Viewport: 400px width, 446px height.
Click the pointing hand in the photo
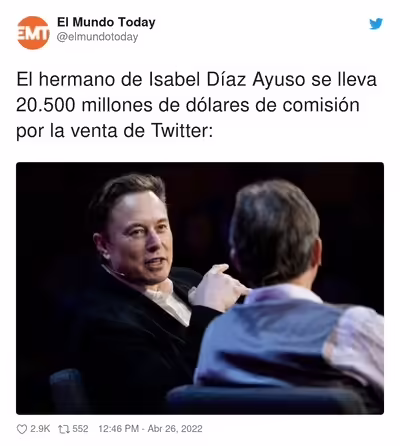point(218,287)
